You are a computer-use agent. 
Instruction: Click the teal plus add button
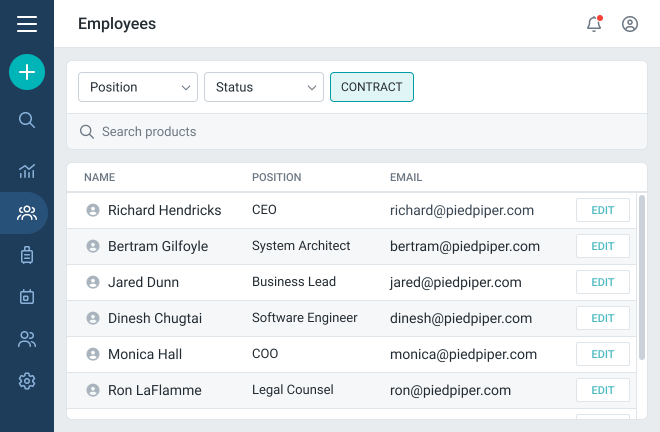click(27, 72)
